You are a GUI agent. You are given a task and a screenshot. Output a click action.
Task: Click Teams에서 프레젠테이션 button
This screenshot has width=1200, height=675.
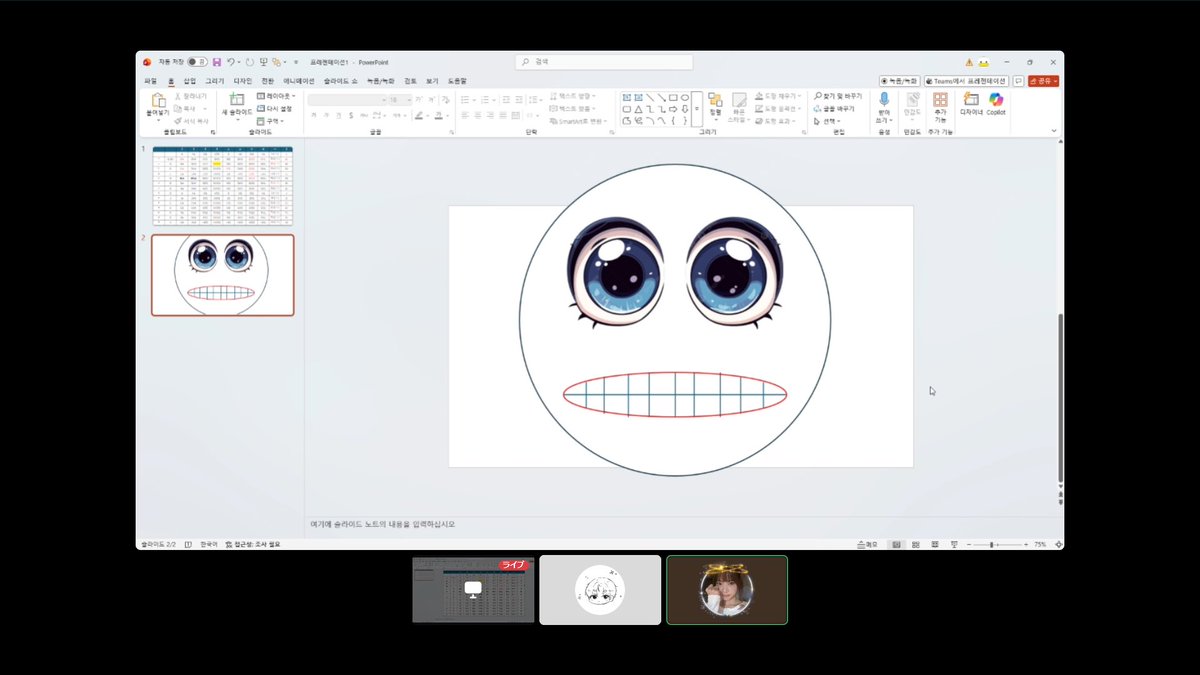(x=966, y=81)
